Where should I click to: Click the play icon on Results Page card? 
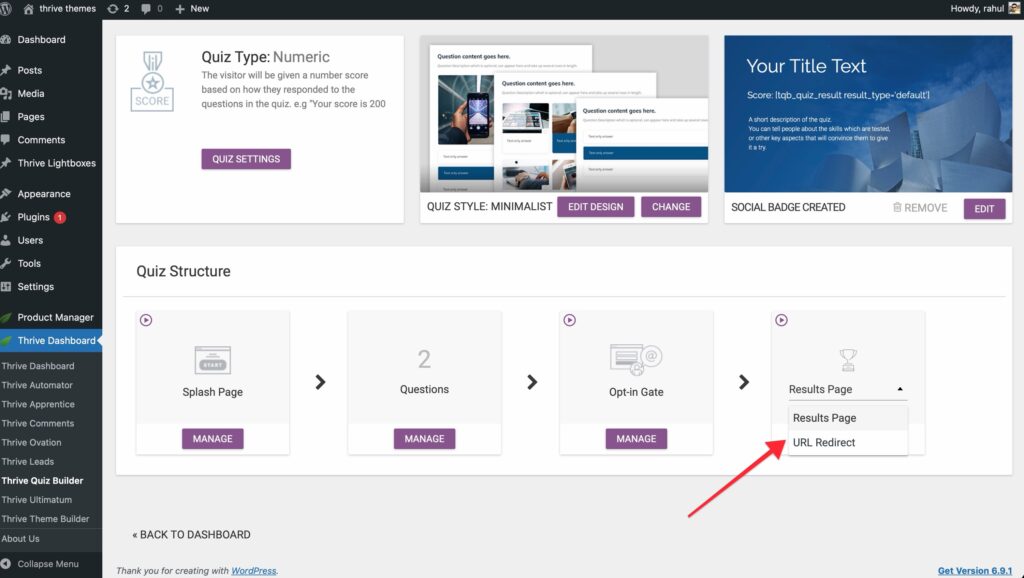pos(782,321)
